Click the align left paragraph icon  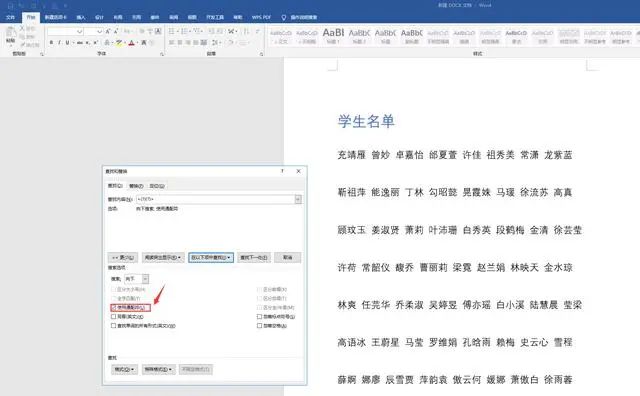172,42
